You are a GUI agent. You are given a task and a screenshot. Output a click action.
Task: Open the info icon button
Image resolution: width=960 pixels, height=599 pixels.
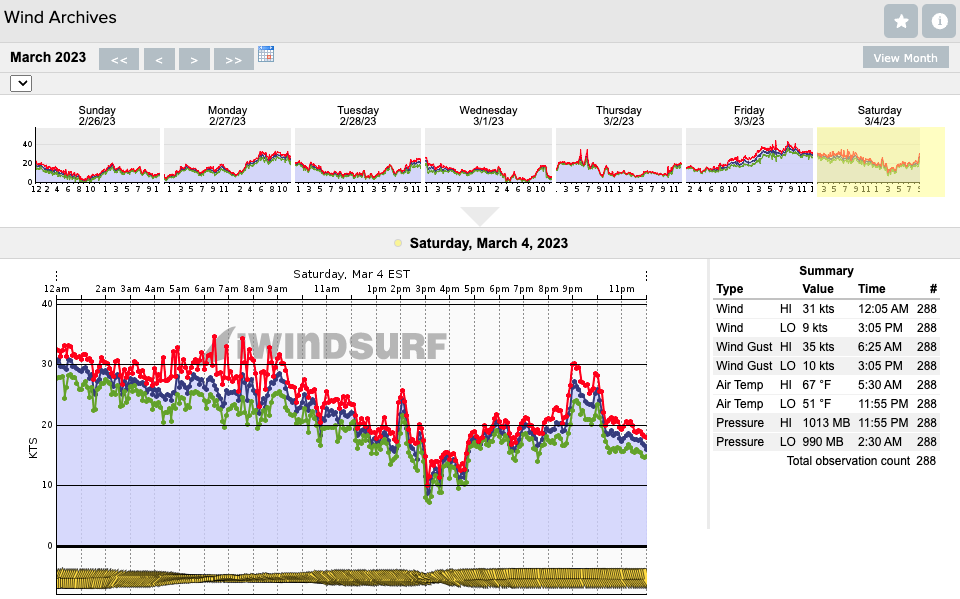pyautogui.click(x=939, y=21)
